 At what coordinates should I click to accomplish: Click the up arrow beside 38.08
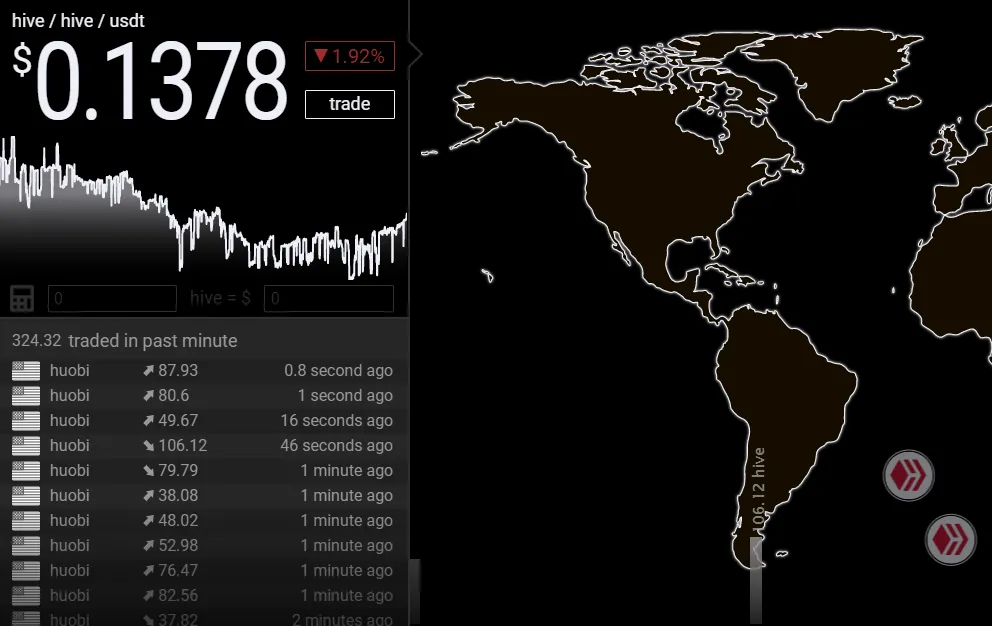[x=149, y=496]
